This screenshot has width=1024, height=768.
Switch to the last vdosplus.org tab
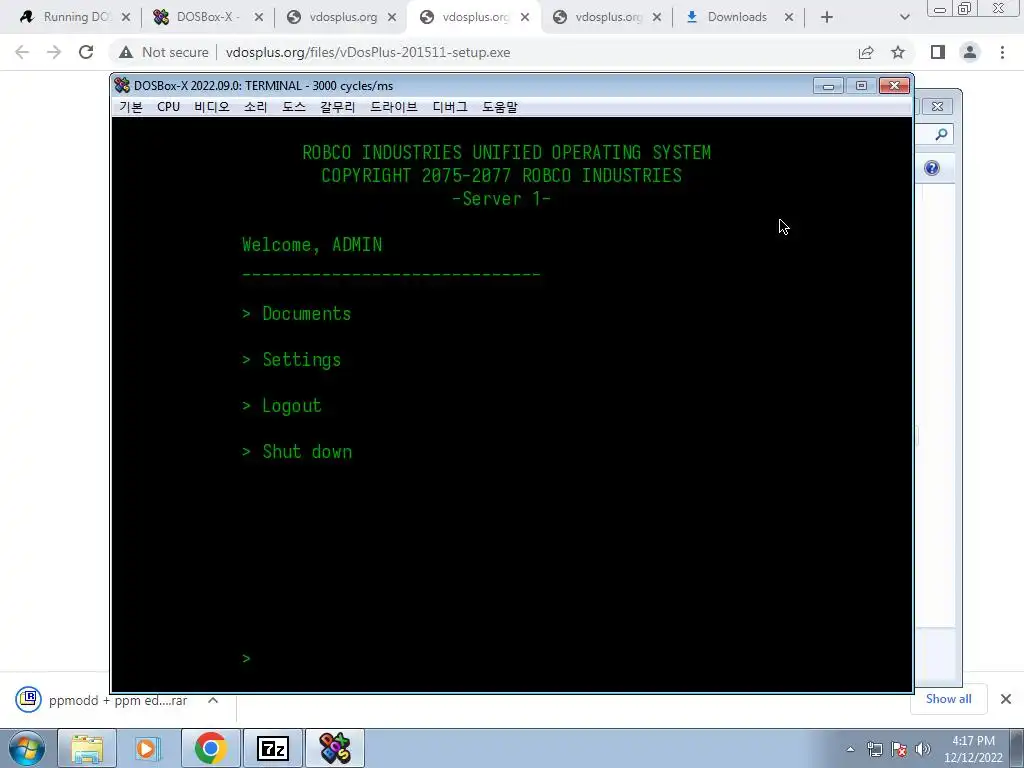[607, 17]
